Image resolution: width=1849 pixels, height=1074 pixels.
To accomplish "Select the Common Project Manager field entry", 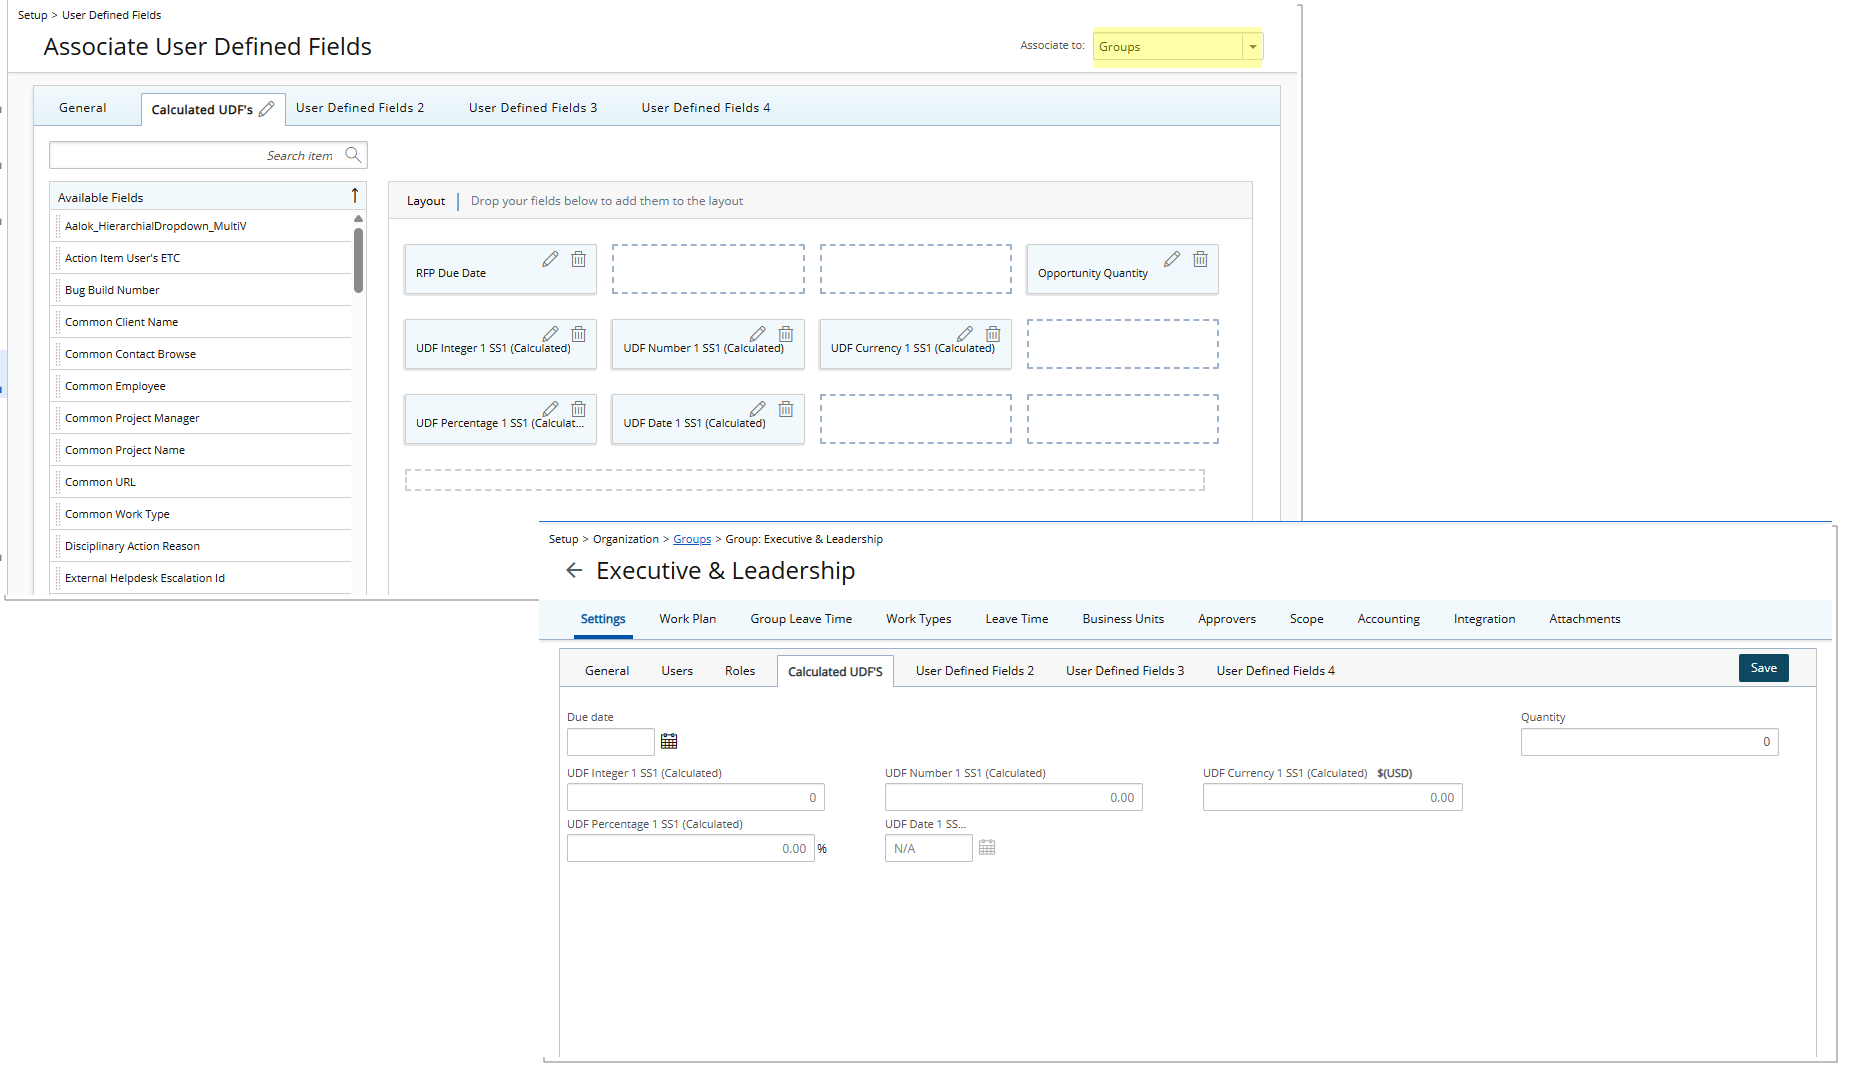I will click(x=131, y=417).
